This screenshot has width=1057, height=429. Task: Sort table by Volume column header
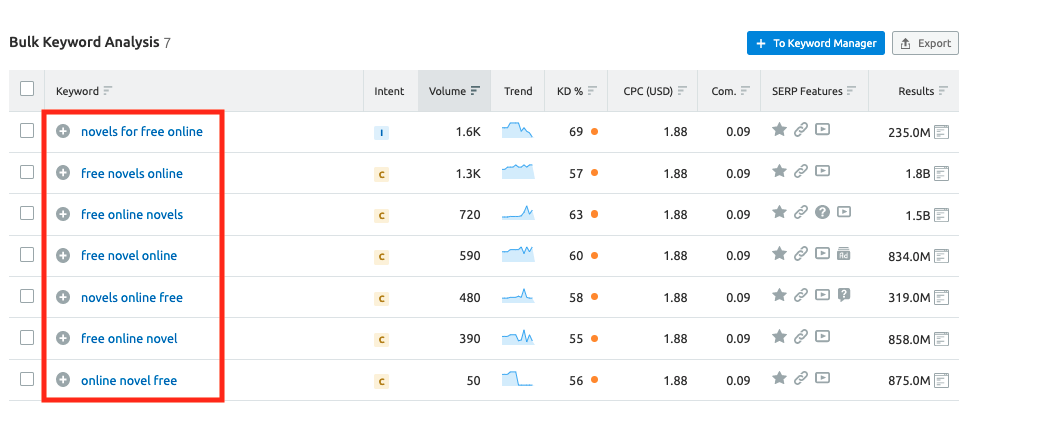pyautogui.click(x=454, y=91)
